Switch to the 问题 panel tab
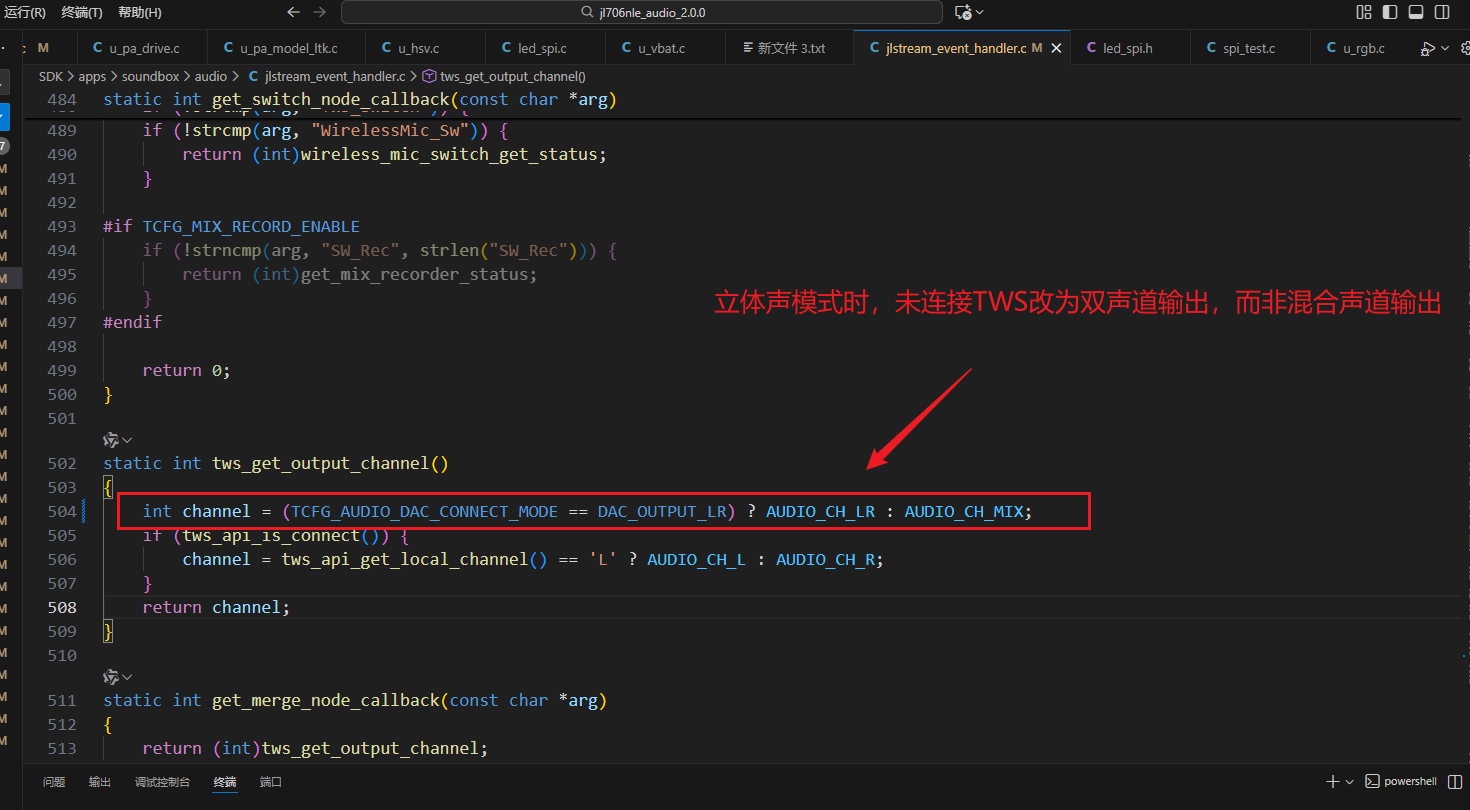Viewport: 1470px width, 810px height. click(x=54, y=782)
